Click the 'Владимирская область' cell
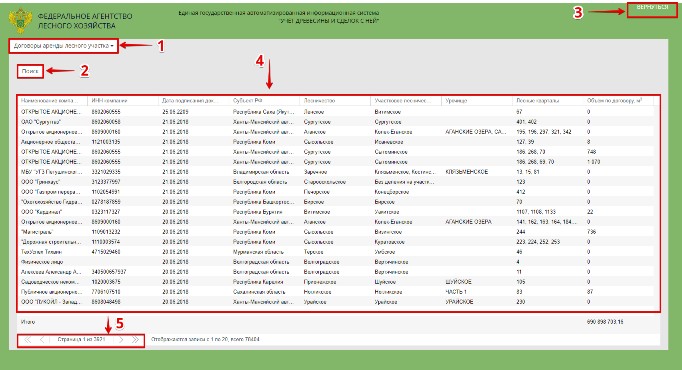The width and height of the screenshot is (682, 370). 261,172
